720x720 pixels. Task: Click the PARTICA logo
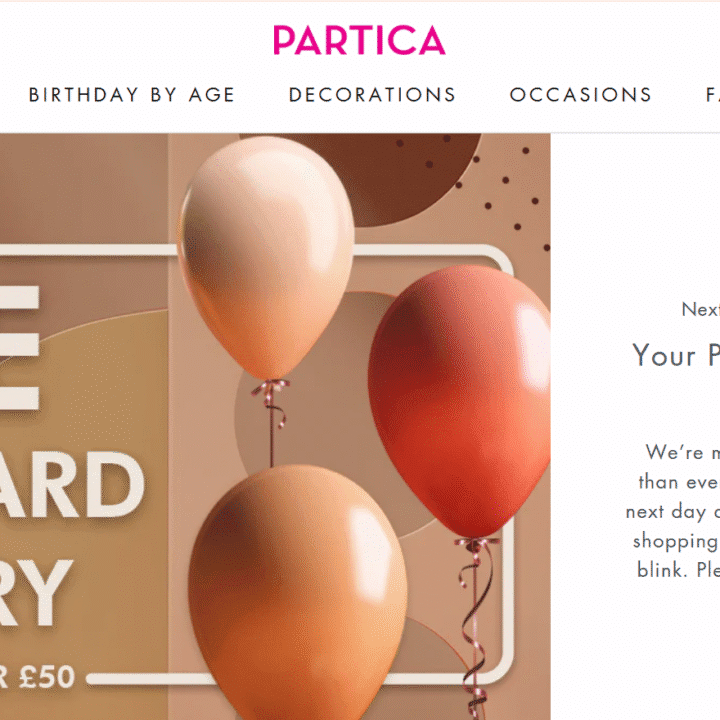tap(359, 41)
